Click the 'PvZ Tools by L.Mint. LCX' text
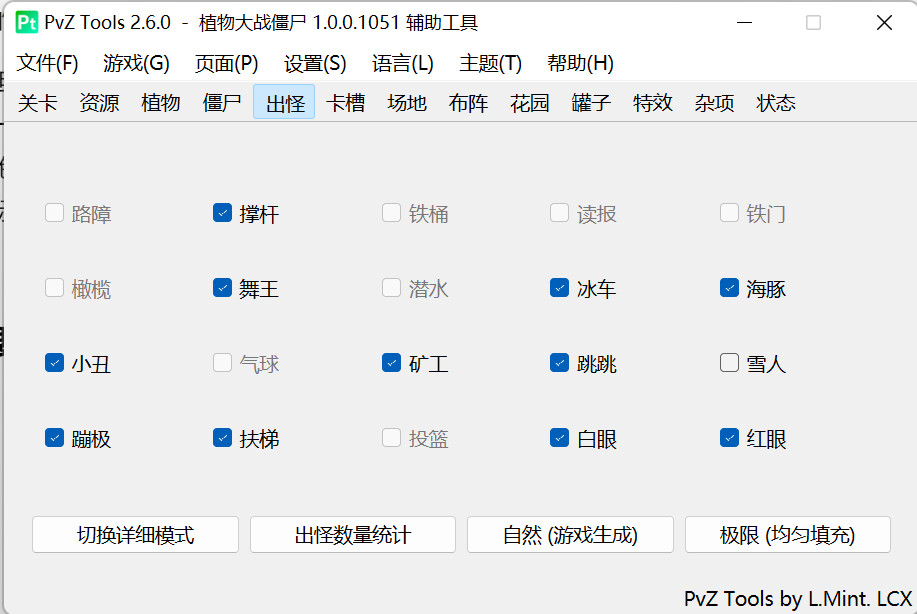This screenshot has width=917, height=614. pyautogui.click(x=798, y=599)
